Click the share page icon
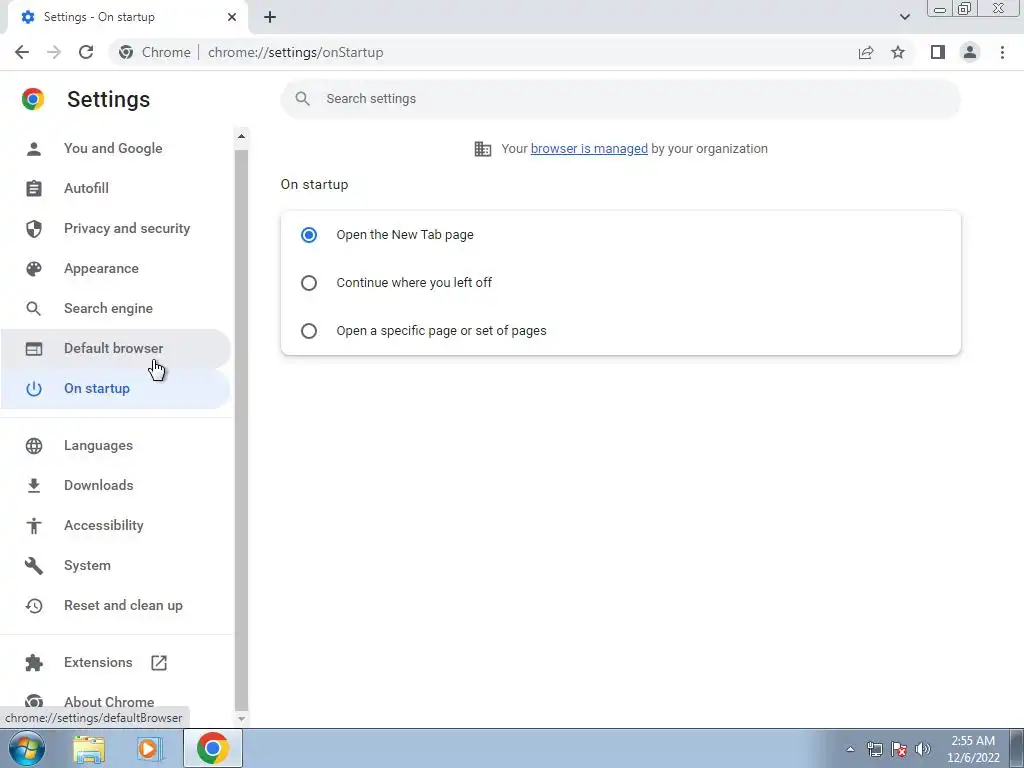 point(866,52)
